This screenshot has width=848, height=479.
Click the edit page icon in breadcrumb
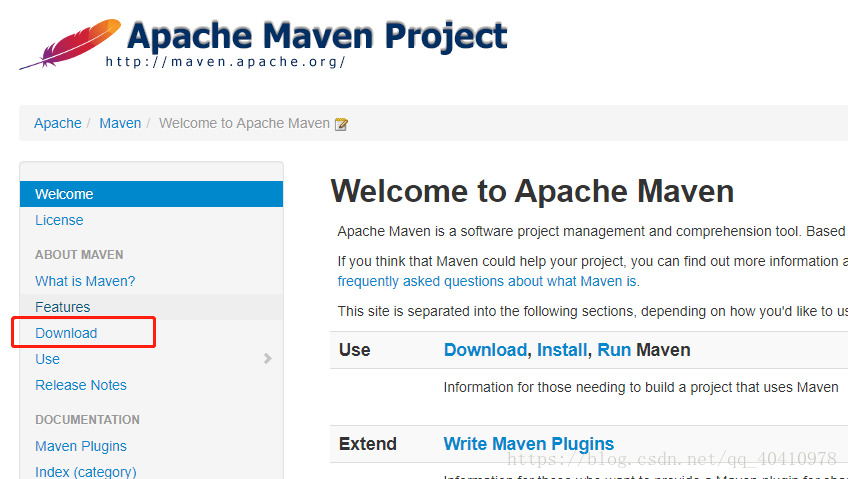(341, 124)
